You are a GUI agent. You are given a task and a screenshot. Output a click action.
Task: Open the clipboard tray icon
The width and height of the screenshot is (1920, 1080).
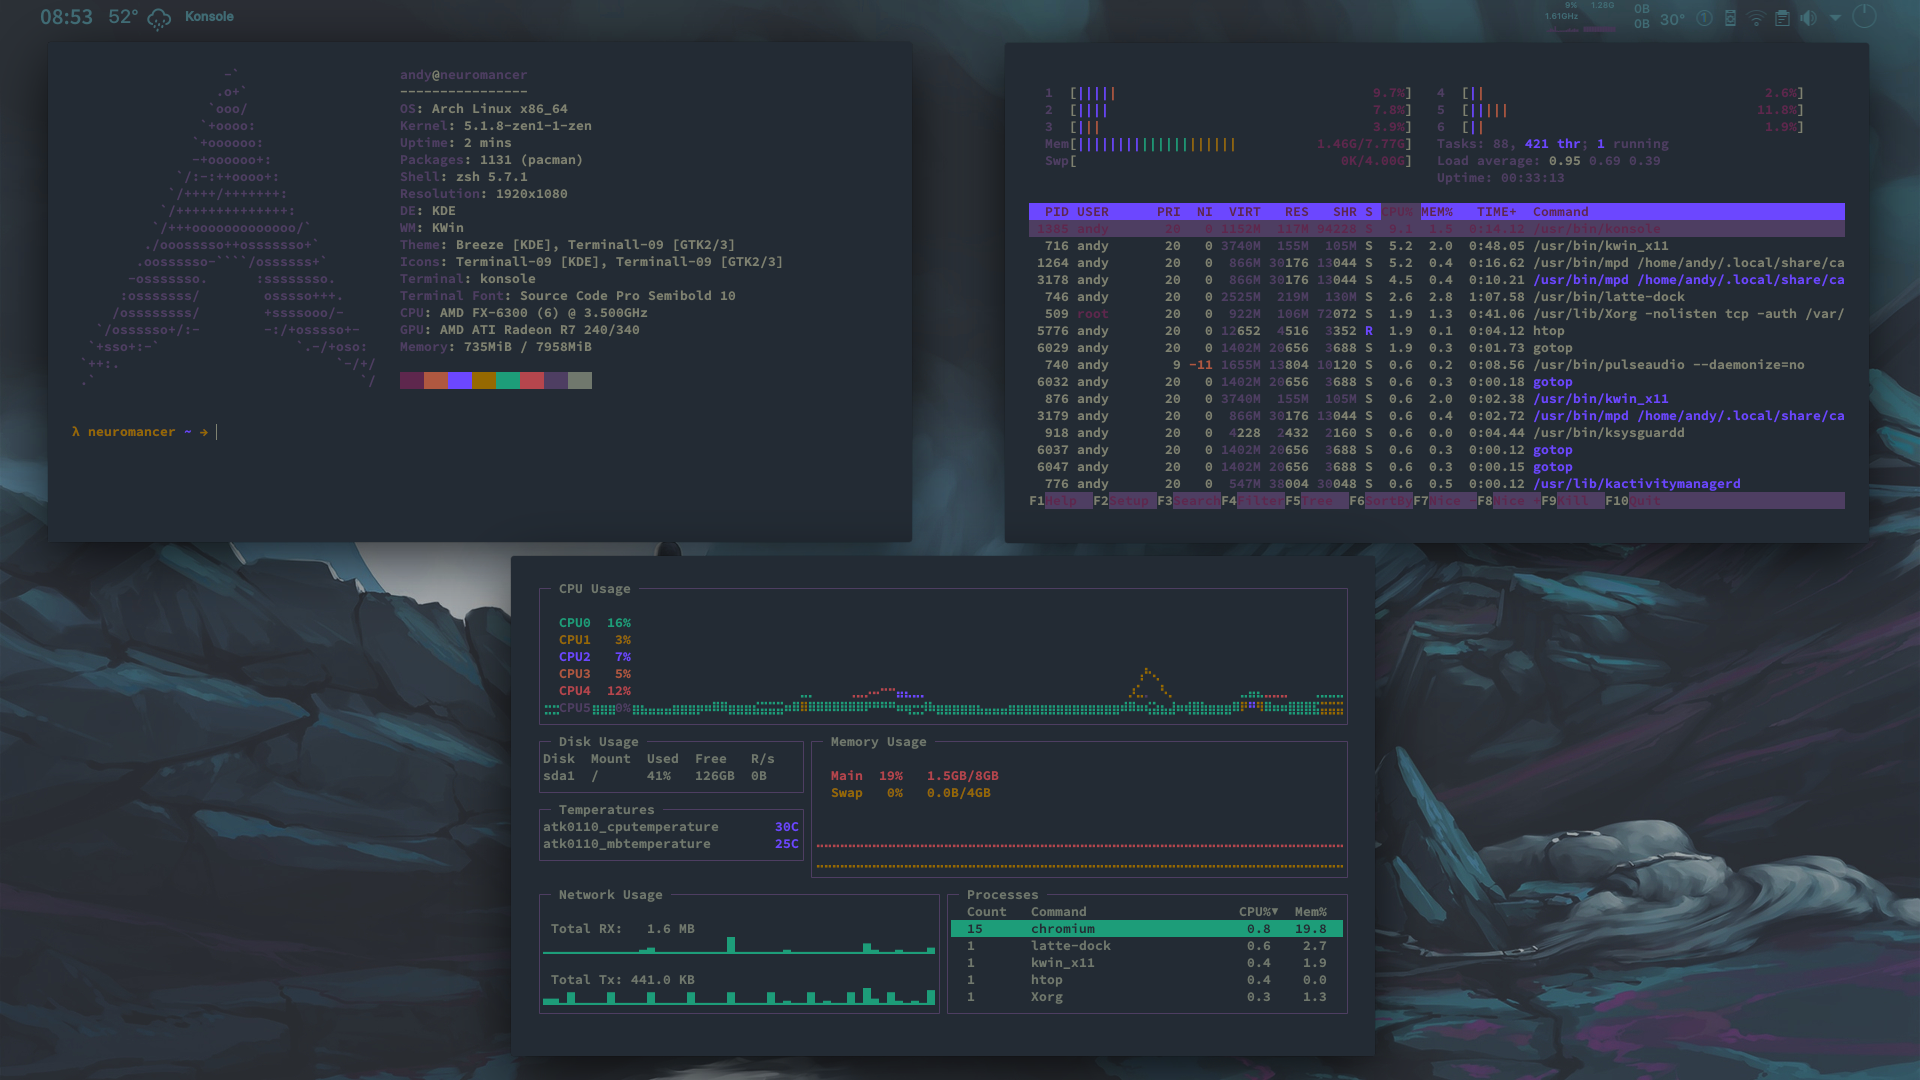(1782, 18)
